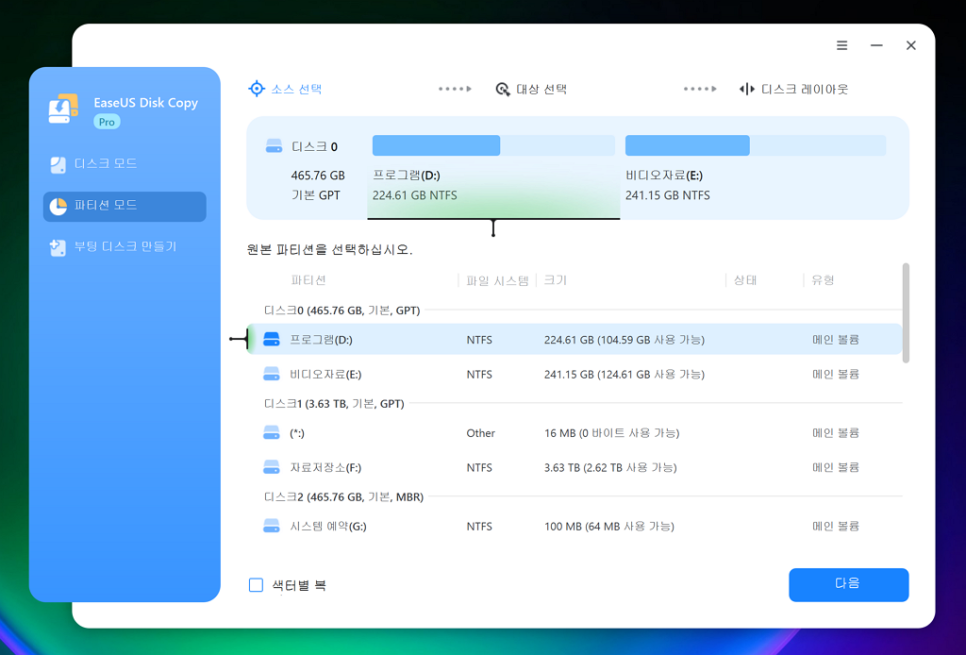Select the (*:) Other partition row
966x655 pixels.
point(574,433)
